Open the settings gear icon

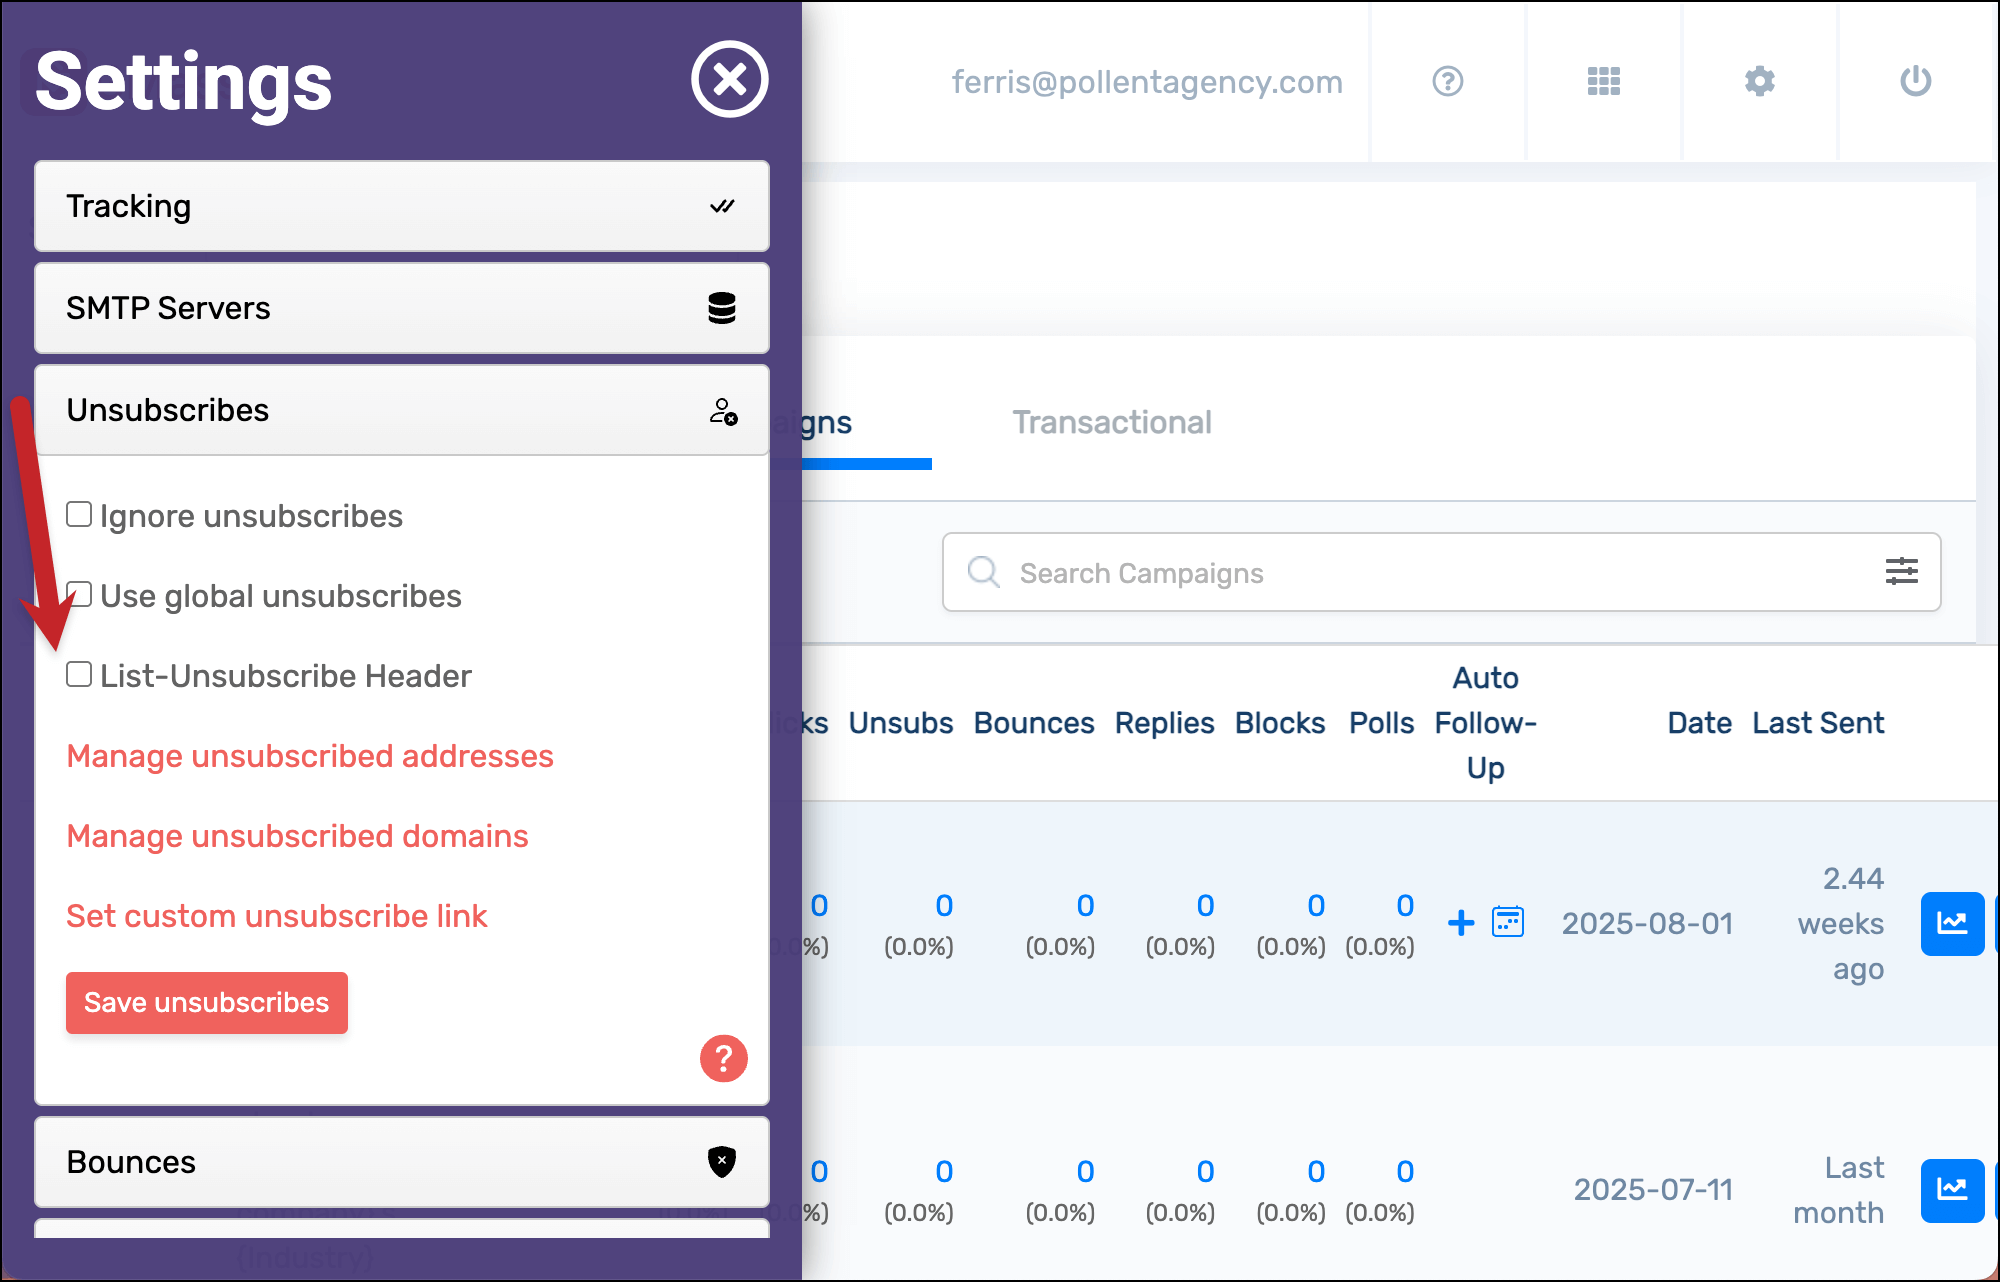click(1759, 81)
